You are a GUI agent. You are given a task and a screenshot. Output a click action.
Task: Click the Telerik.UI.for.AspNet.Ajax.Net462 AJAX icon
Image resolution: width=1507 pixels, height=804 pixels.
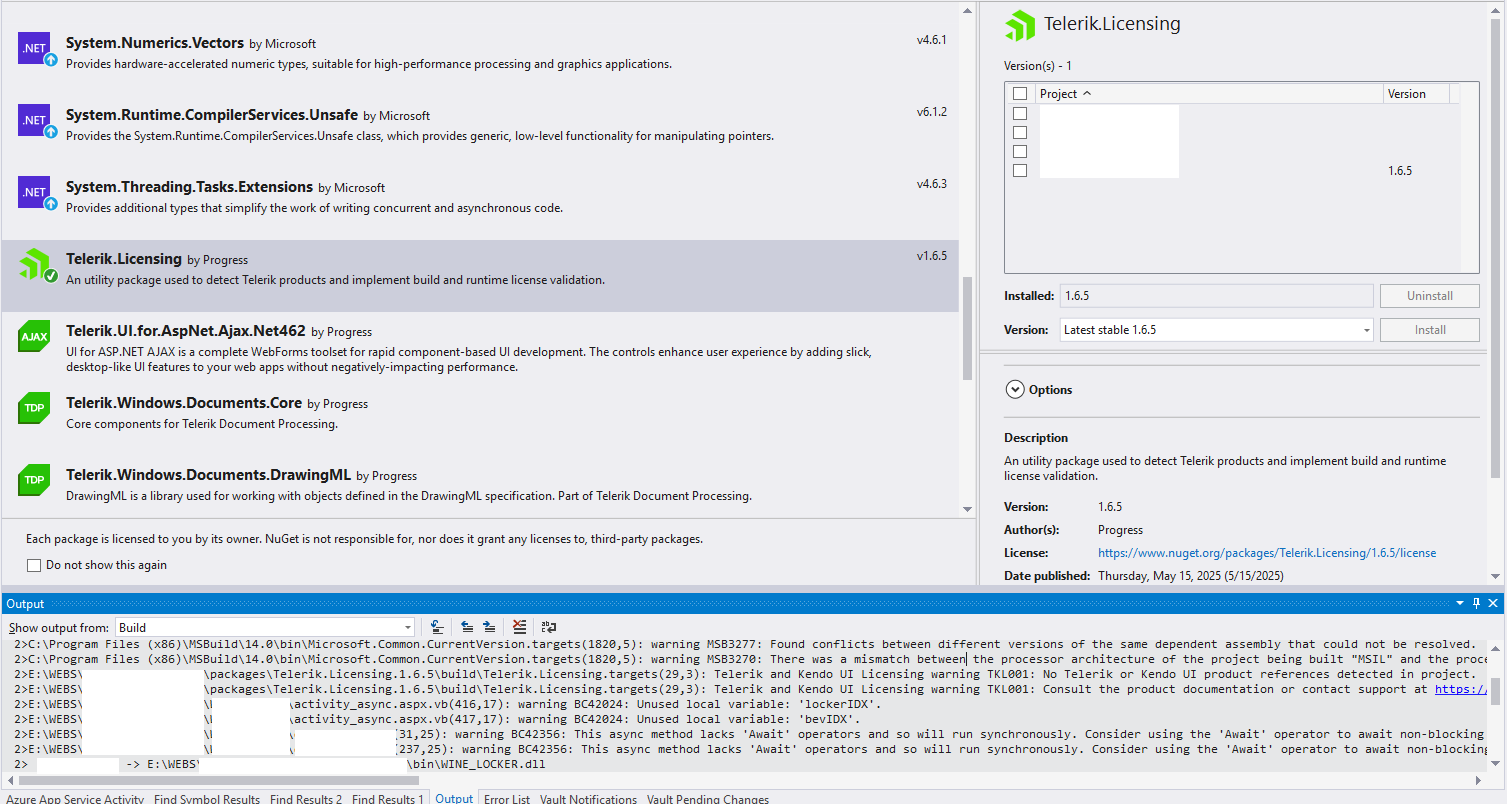(x=34, y=336)
